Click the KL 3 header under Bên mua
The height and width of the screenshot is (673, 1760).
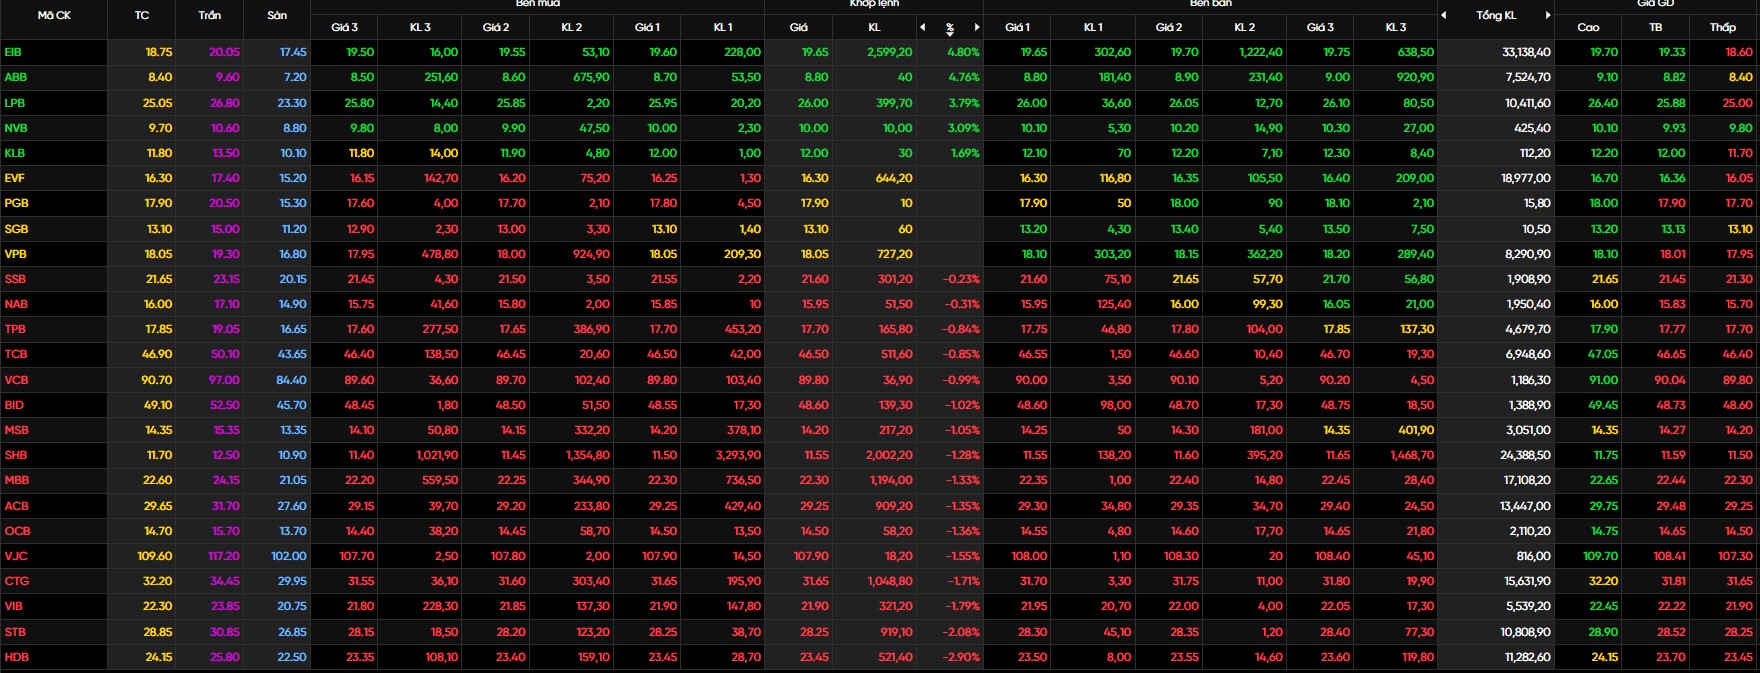click(x=420, y=27)
